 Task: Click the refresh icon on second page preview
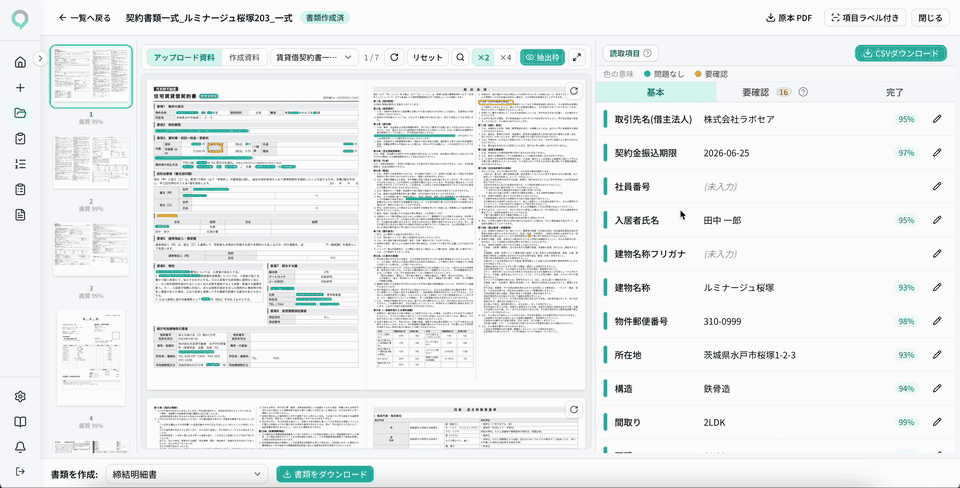coord(574,410)
